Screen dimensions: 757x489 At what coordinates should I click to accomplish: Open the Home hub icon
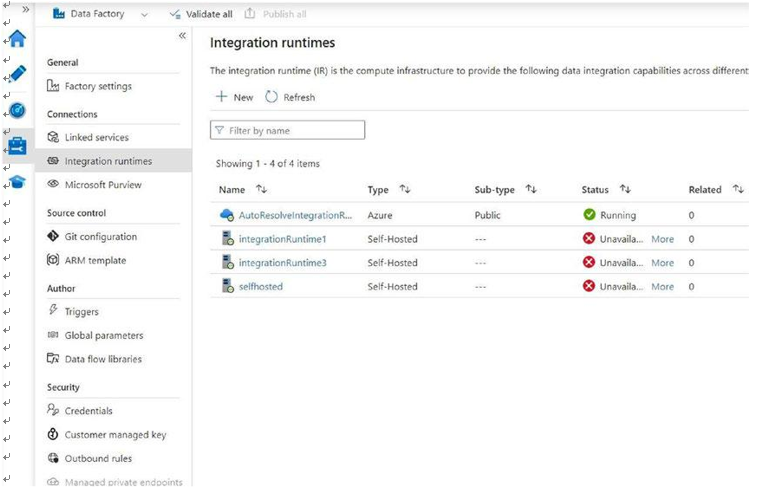17,38
